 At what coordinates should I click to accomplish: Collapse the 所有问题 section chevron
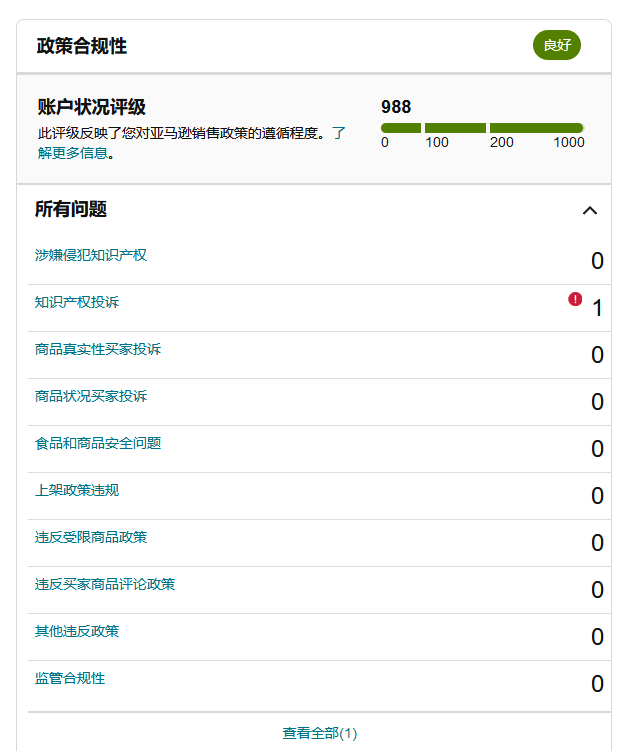pyautogui.click(x=590, y=210)
